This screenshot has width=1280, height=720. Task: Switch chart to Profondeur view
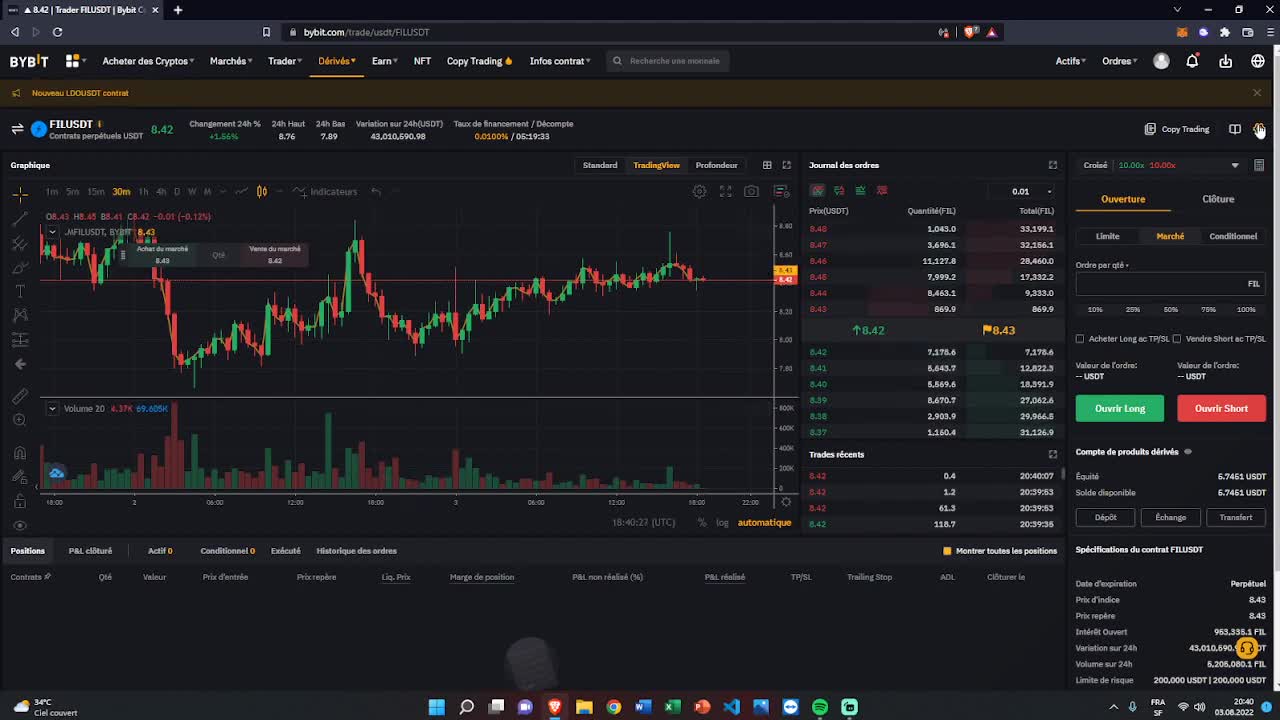[717, 165]
